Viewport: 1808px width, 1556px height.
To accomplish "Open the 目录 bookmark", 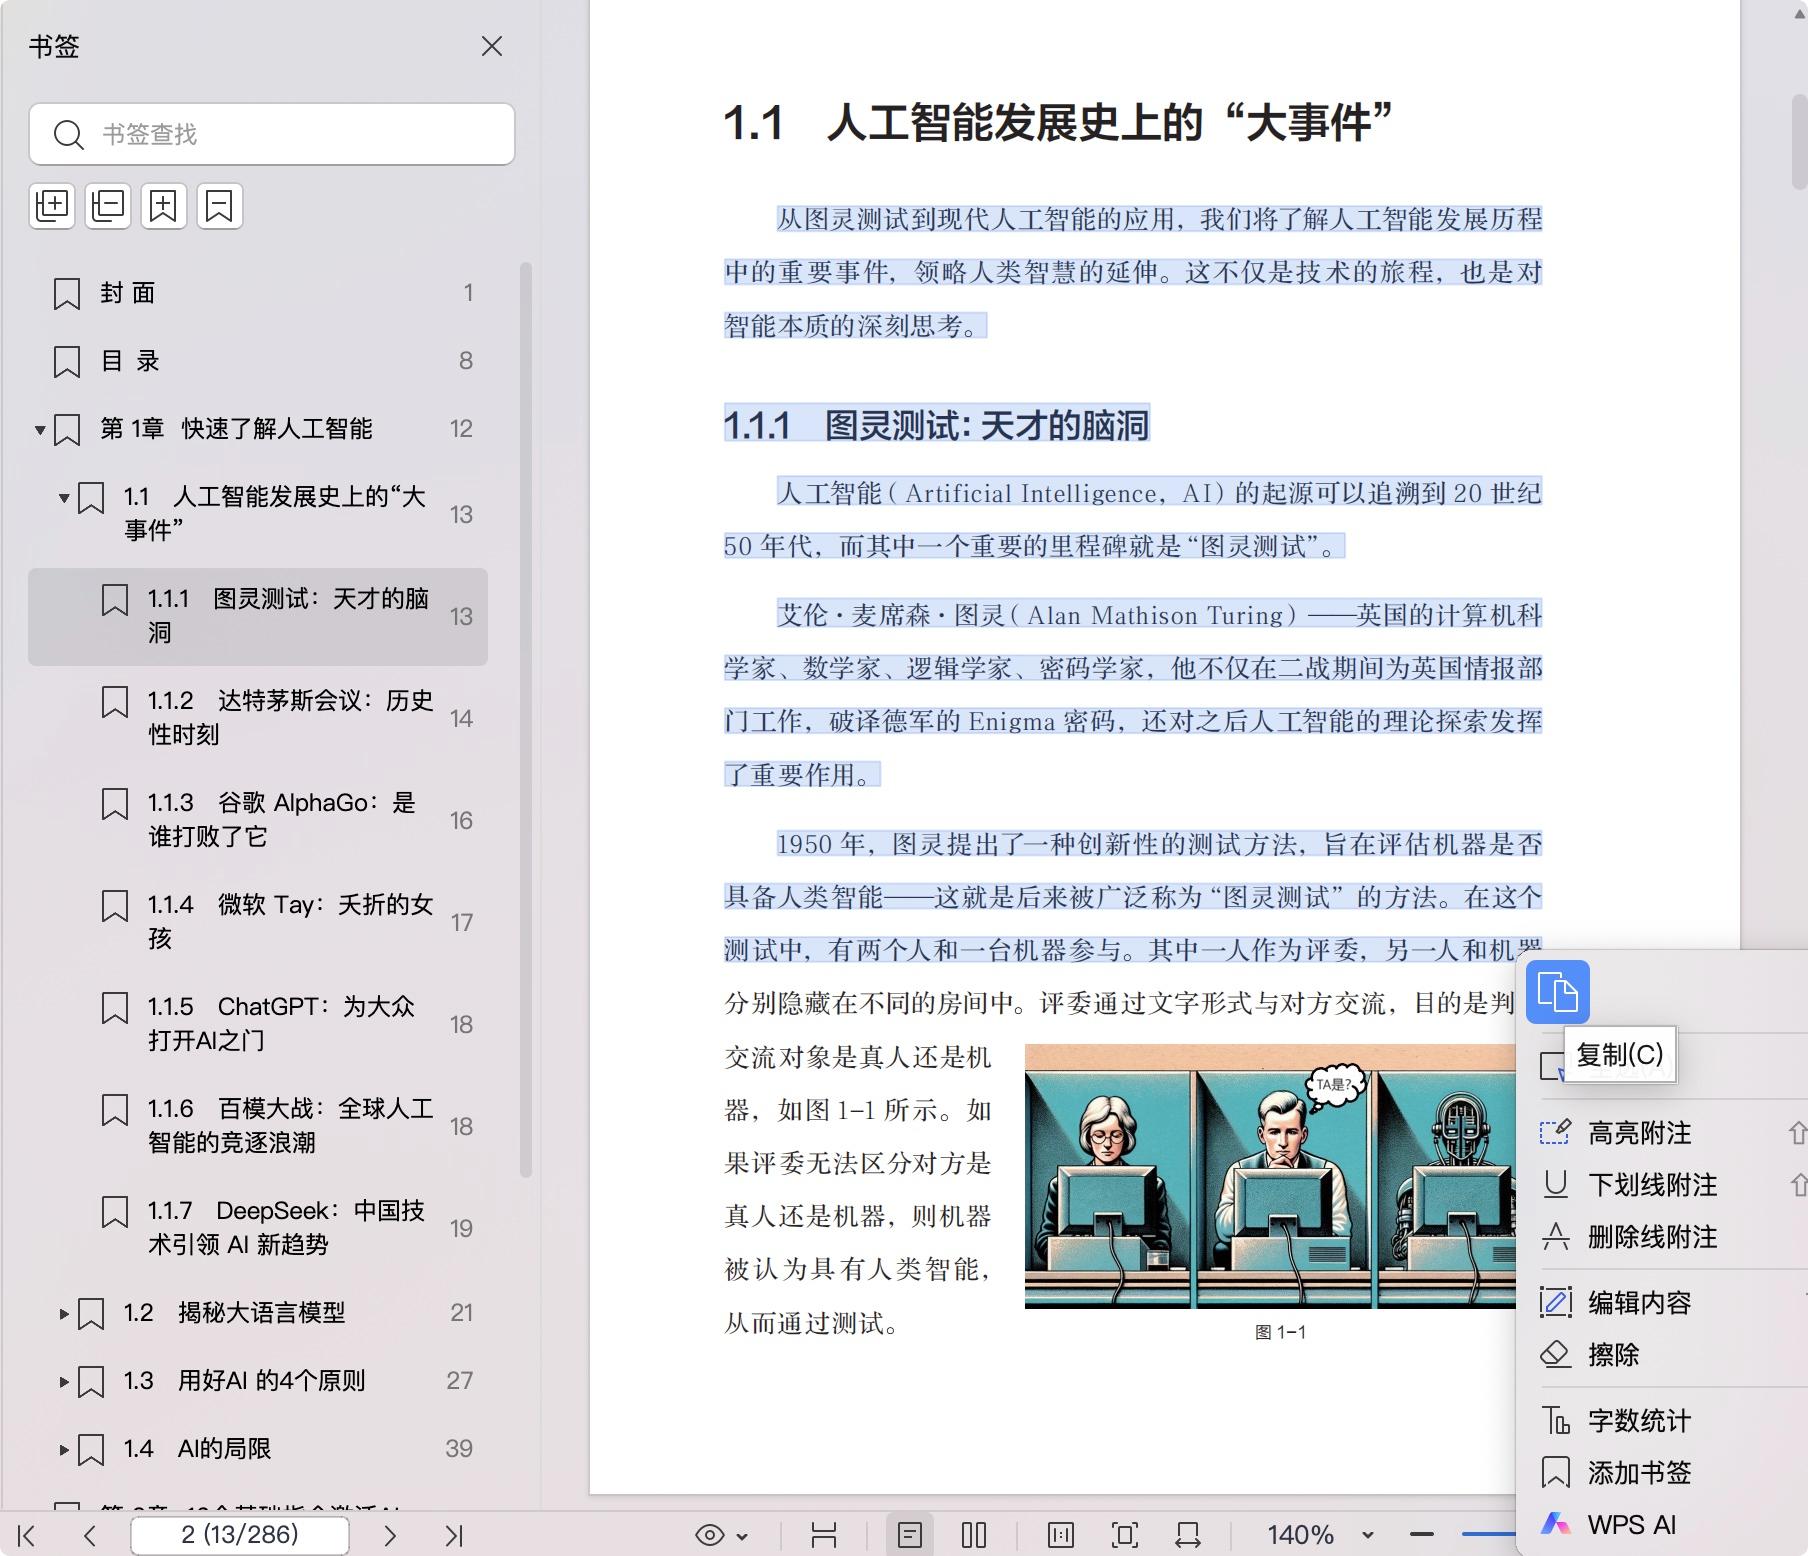I will pos(258,361).
